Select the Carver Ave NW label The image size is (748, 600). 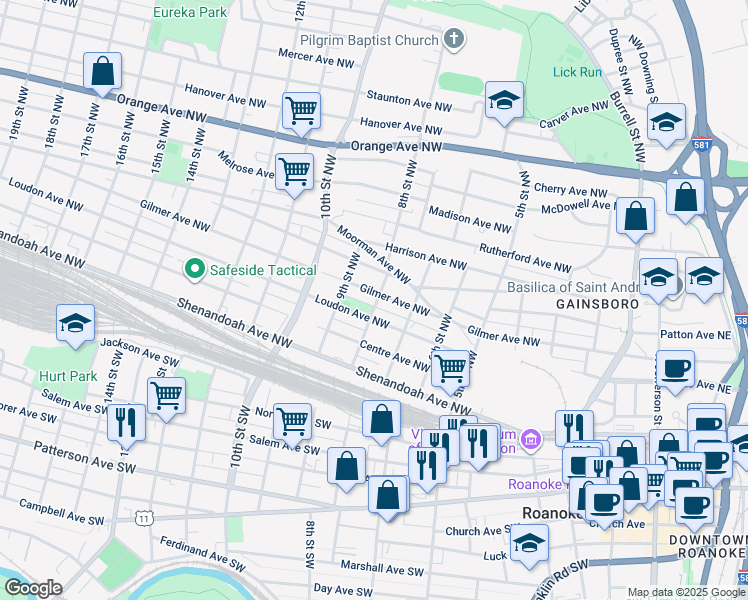[x=574, y=114]
